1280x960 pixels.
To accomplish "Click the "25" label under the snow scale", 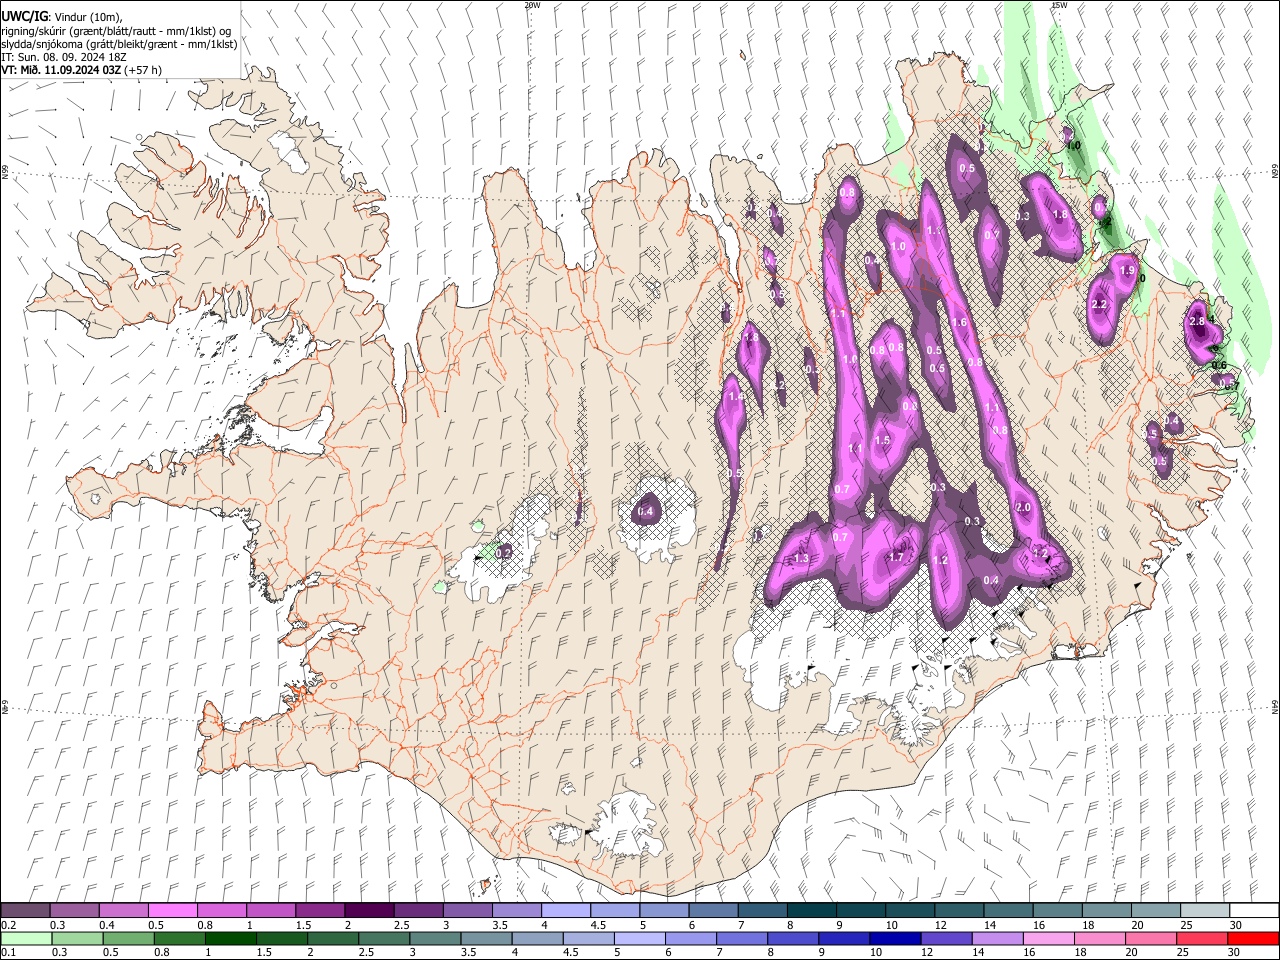I will (1185, 926).
